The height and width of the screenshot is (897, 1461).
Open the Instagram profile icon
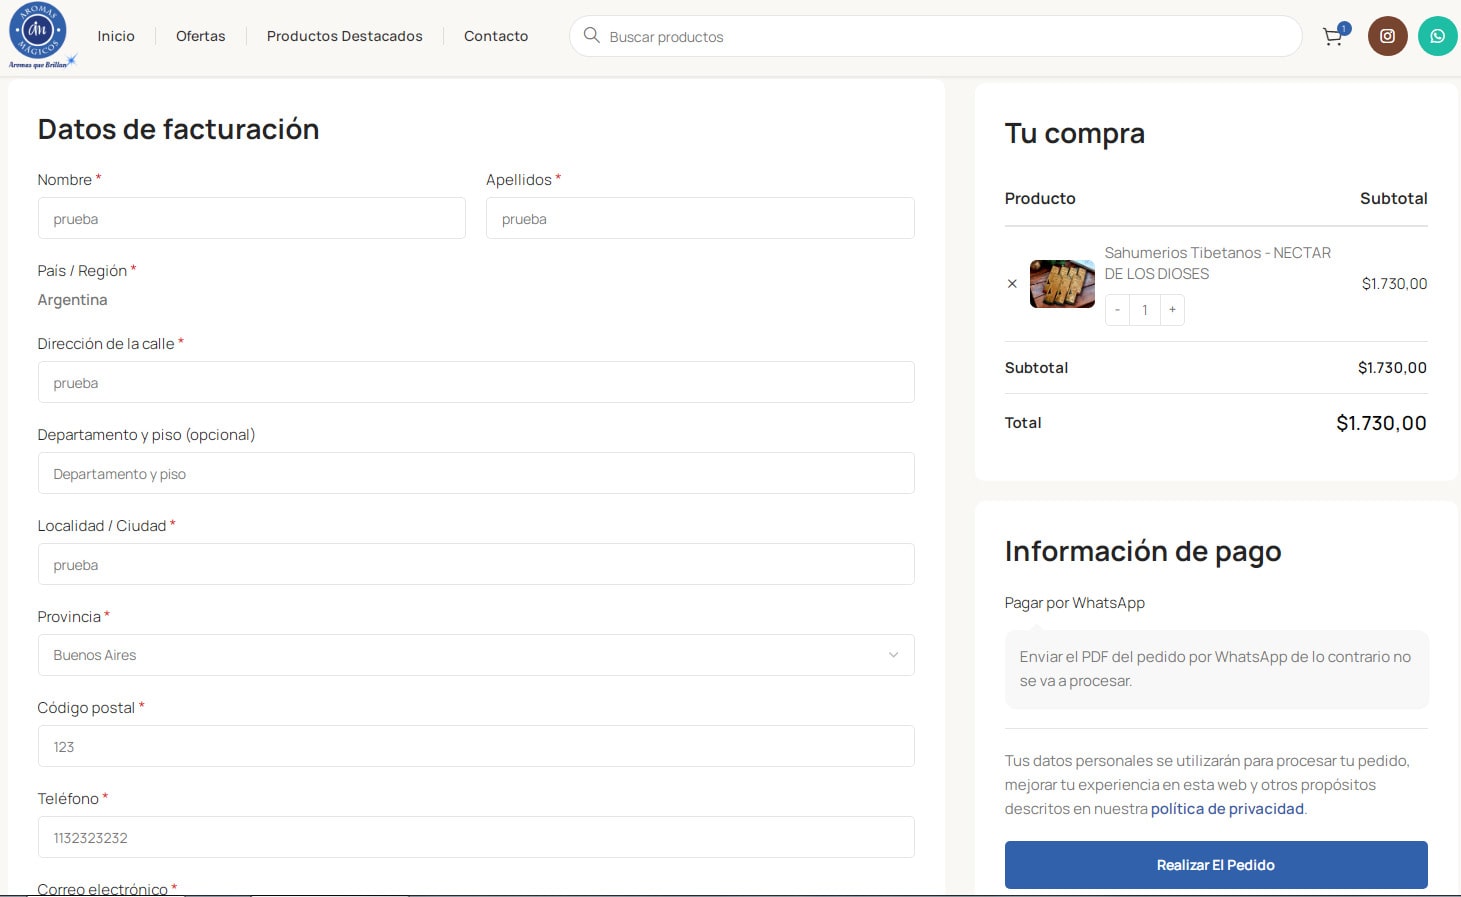click(x=1387, y=36)
